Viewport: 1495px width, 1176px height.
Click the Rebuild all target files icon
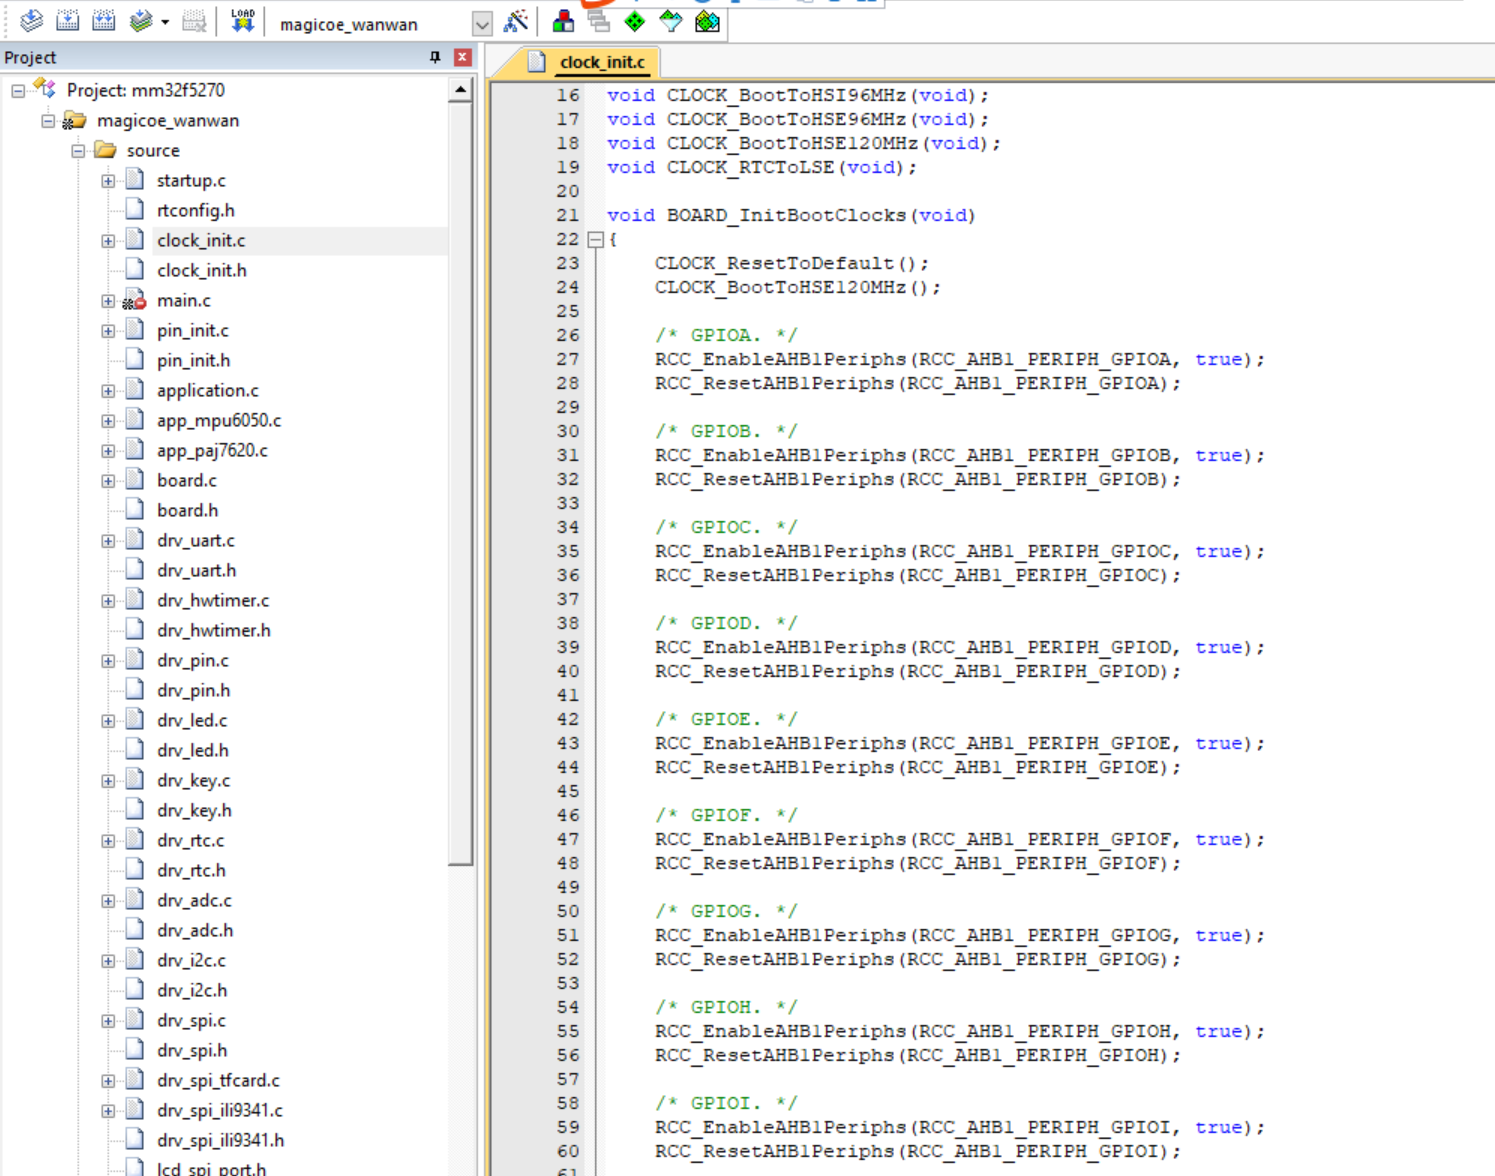[x=104, y=21]
